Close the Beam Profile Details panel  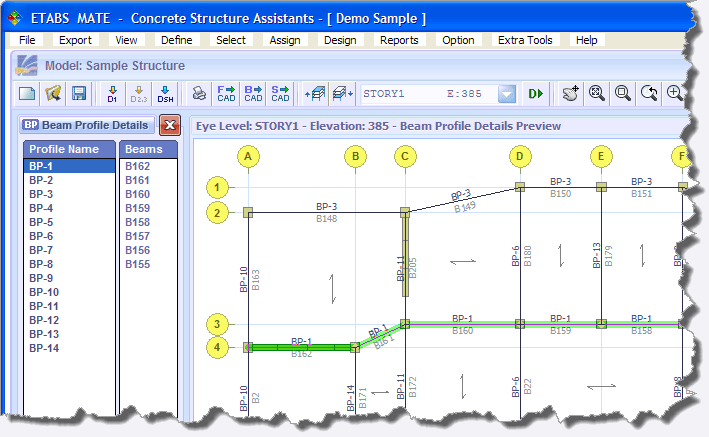pos(169,125)
